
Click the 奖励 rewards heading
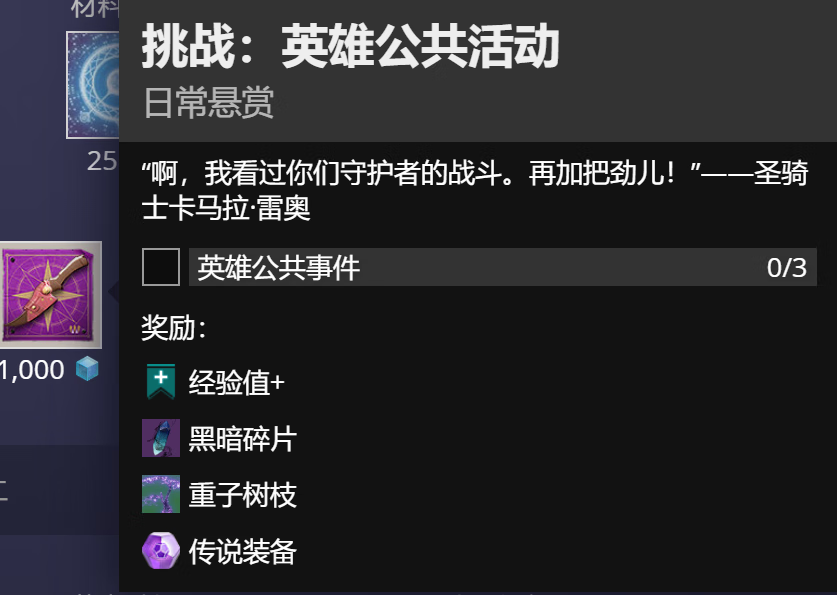point(173,327)
